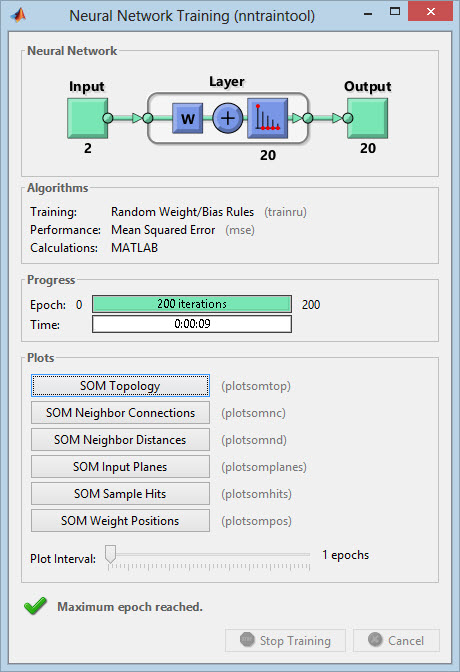Close the Neural Network Training window
Screen dimensions: 460x672
(x=430, y=12)
